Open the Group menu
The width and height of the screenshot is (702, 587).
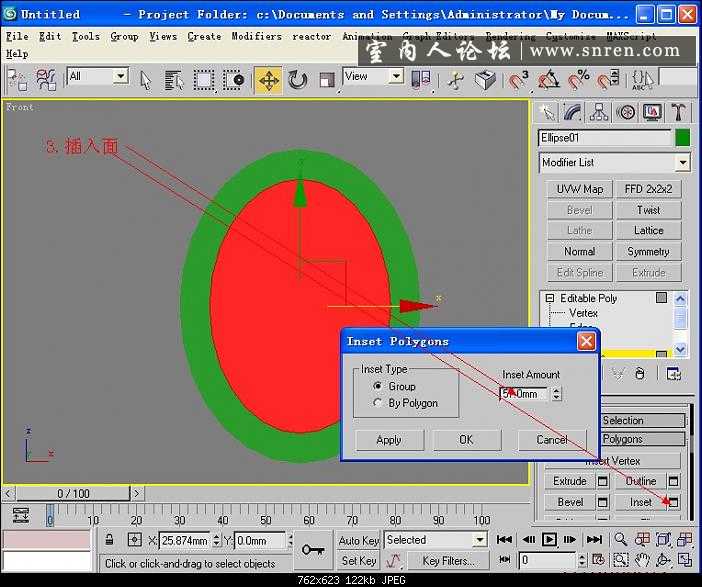124,37
